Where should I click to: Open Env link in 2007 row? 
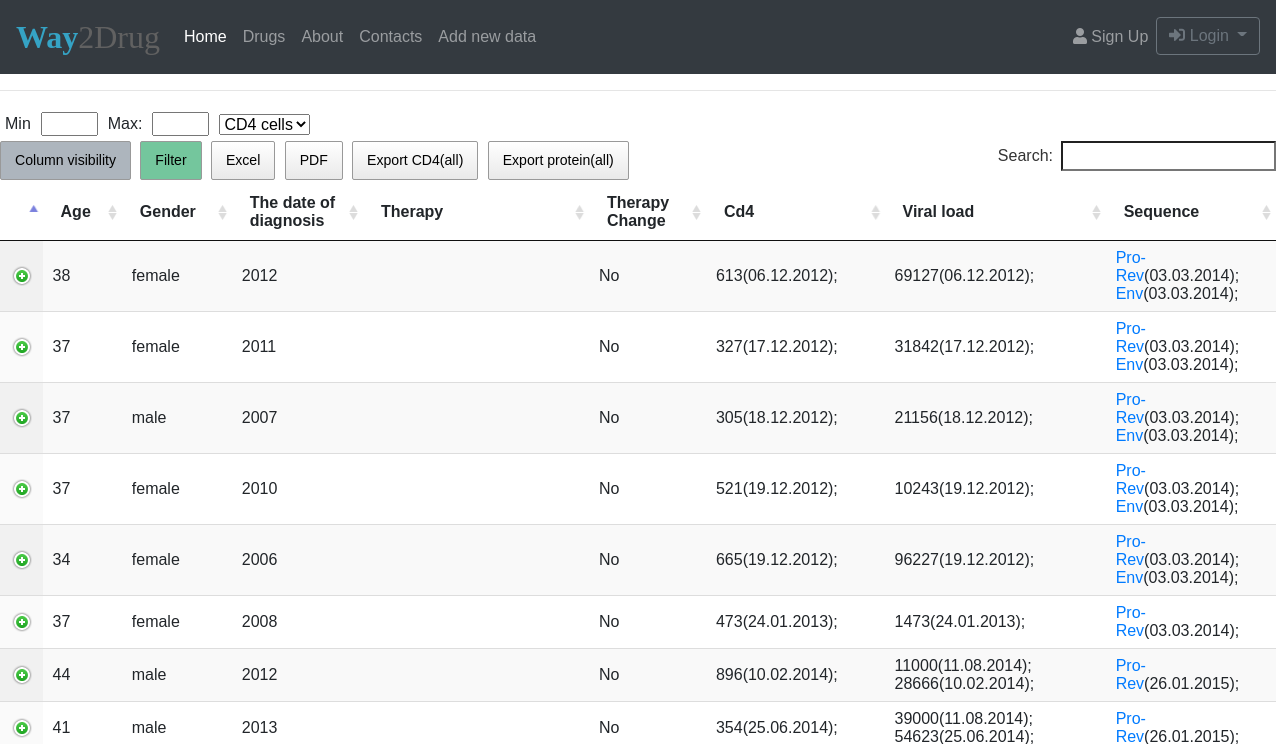coord(1130,435)
